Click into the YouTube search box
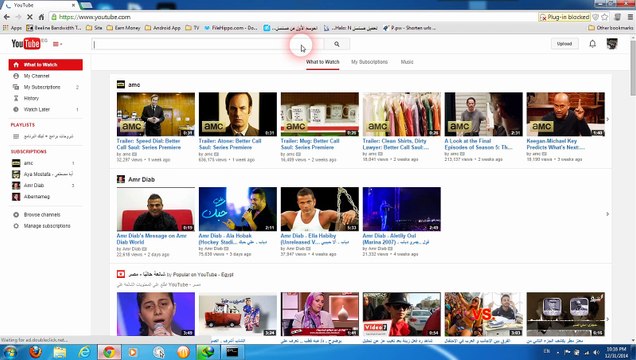This screenshot has height=360, width=636. click(x=208, y=44)
